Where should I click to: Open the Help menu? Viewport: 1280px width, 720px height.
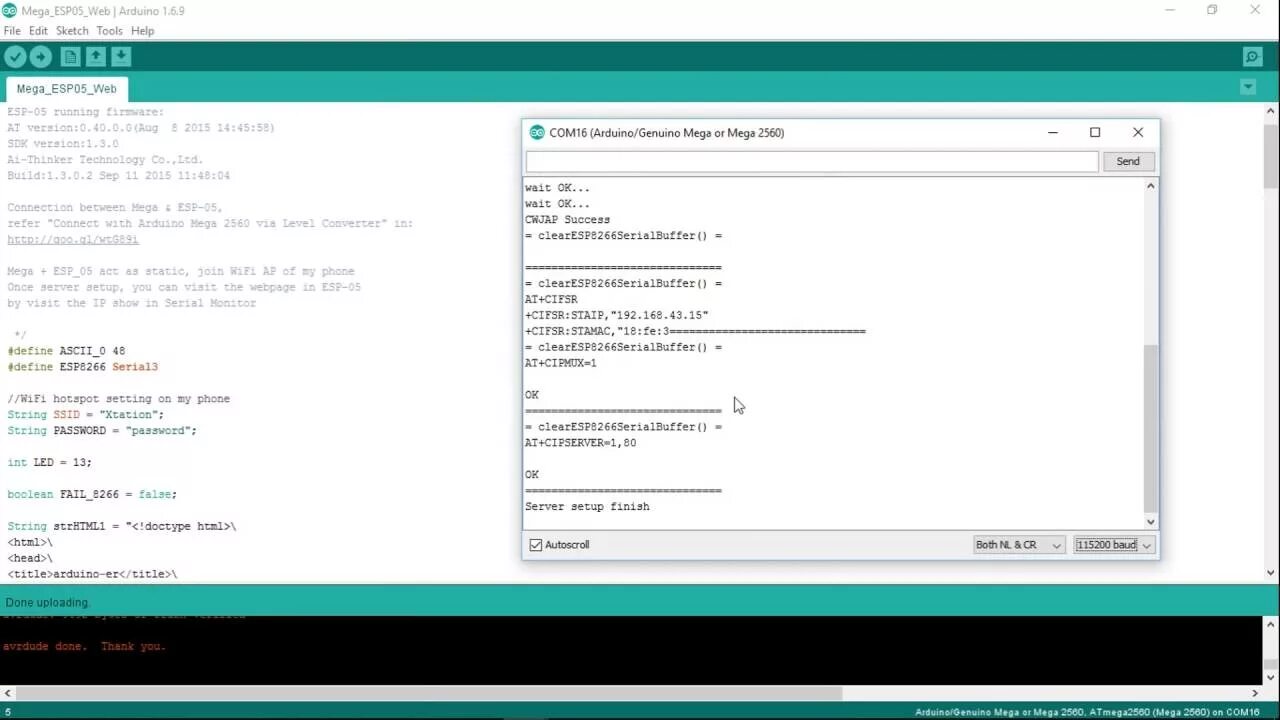[143, 31]
